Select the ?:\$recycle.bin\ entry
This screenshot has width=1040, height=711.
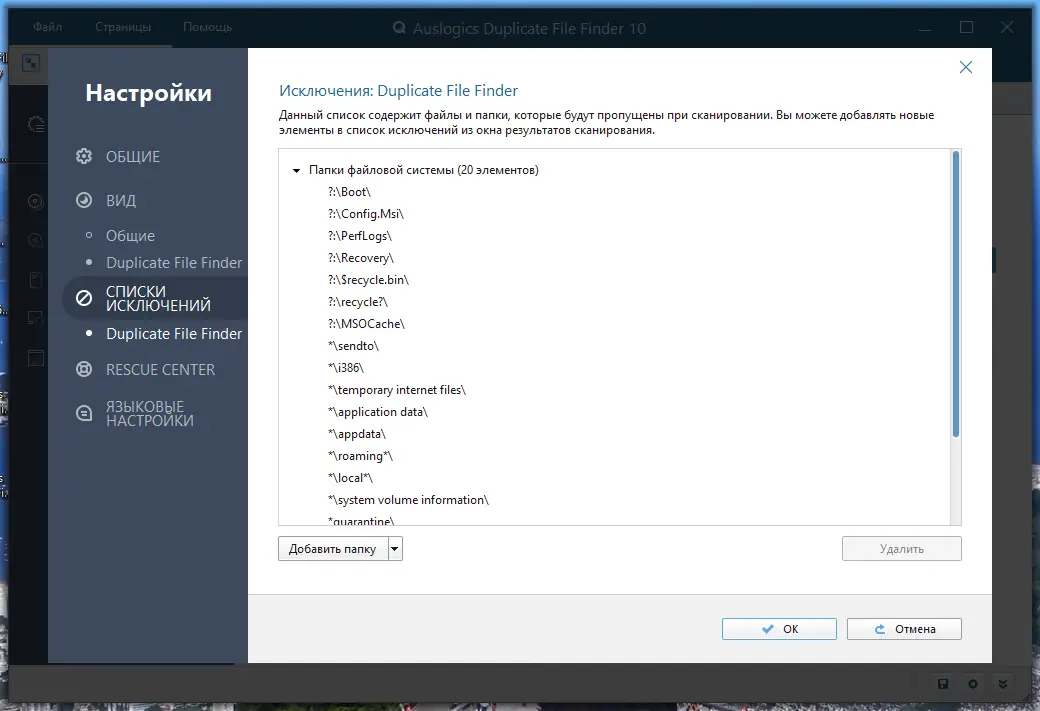click(368, 279)
